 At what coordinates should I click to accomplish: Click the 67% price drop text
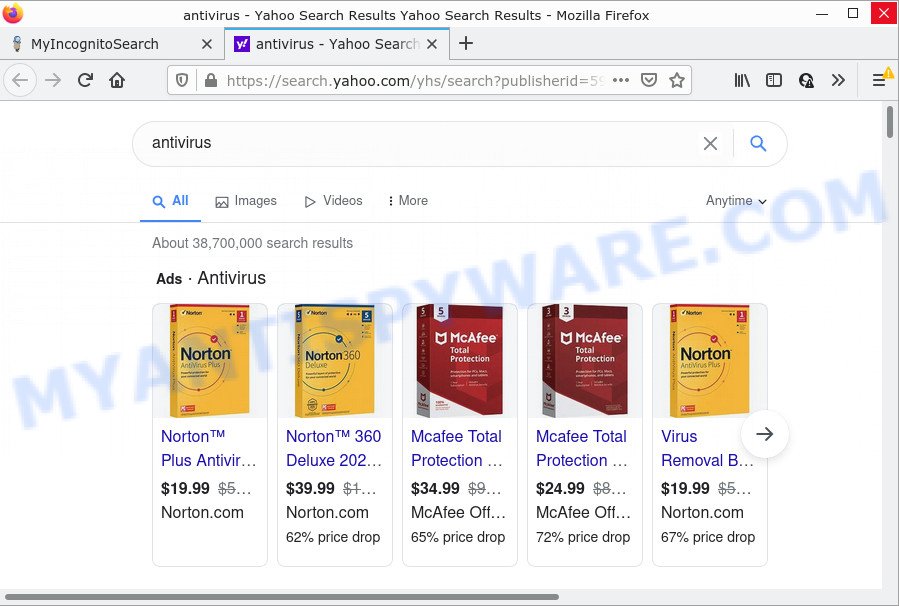708,537
